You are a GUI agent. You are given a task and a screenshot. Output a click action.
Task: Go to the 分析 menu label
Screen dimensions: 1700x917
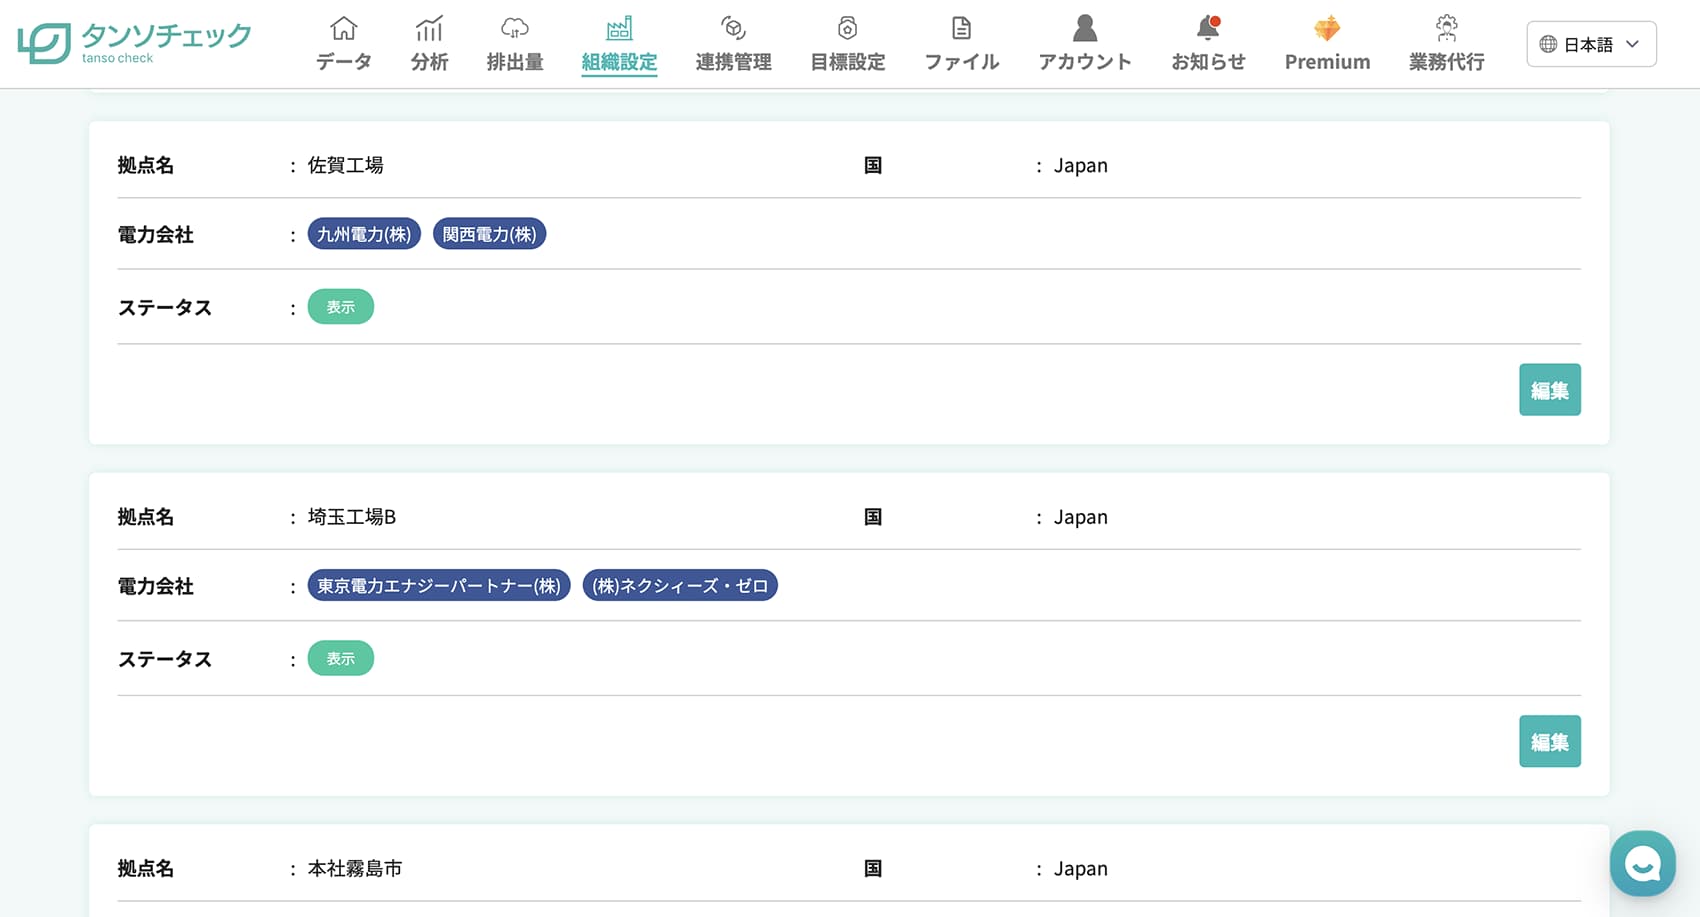point(429,62)
